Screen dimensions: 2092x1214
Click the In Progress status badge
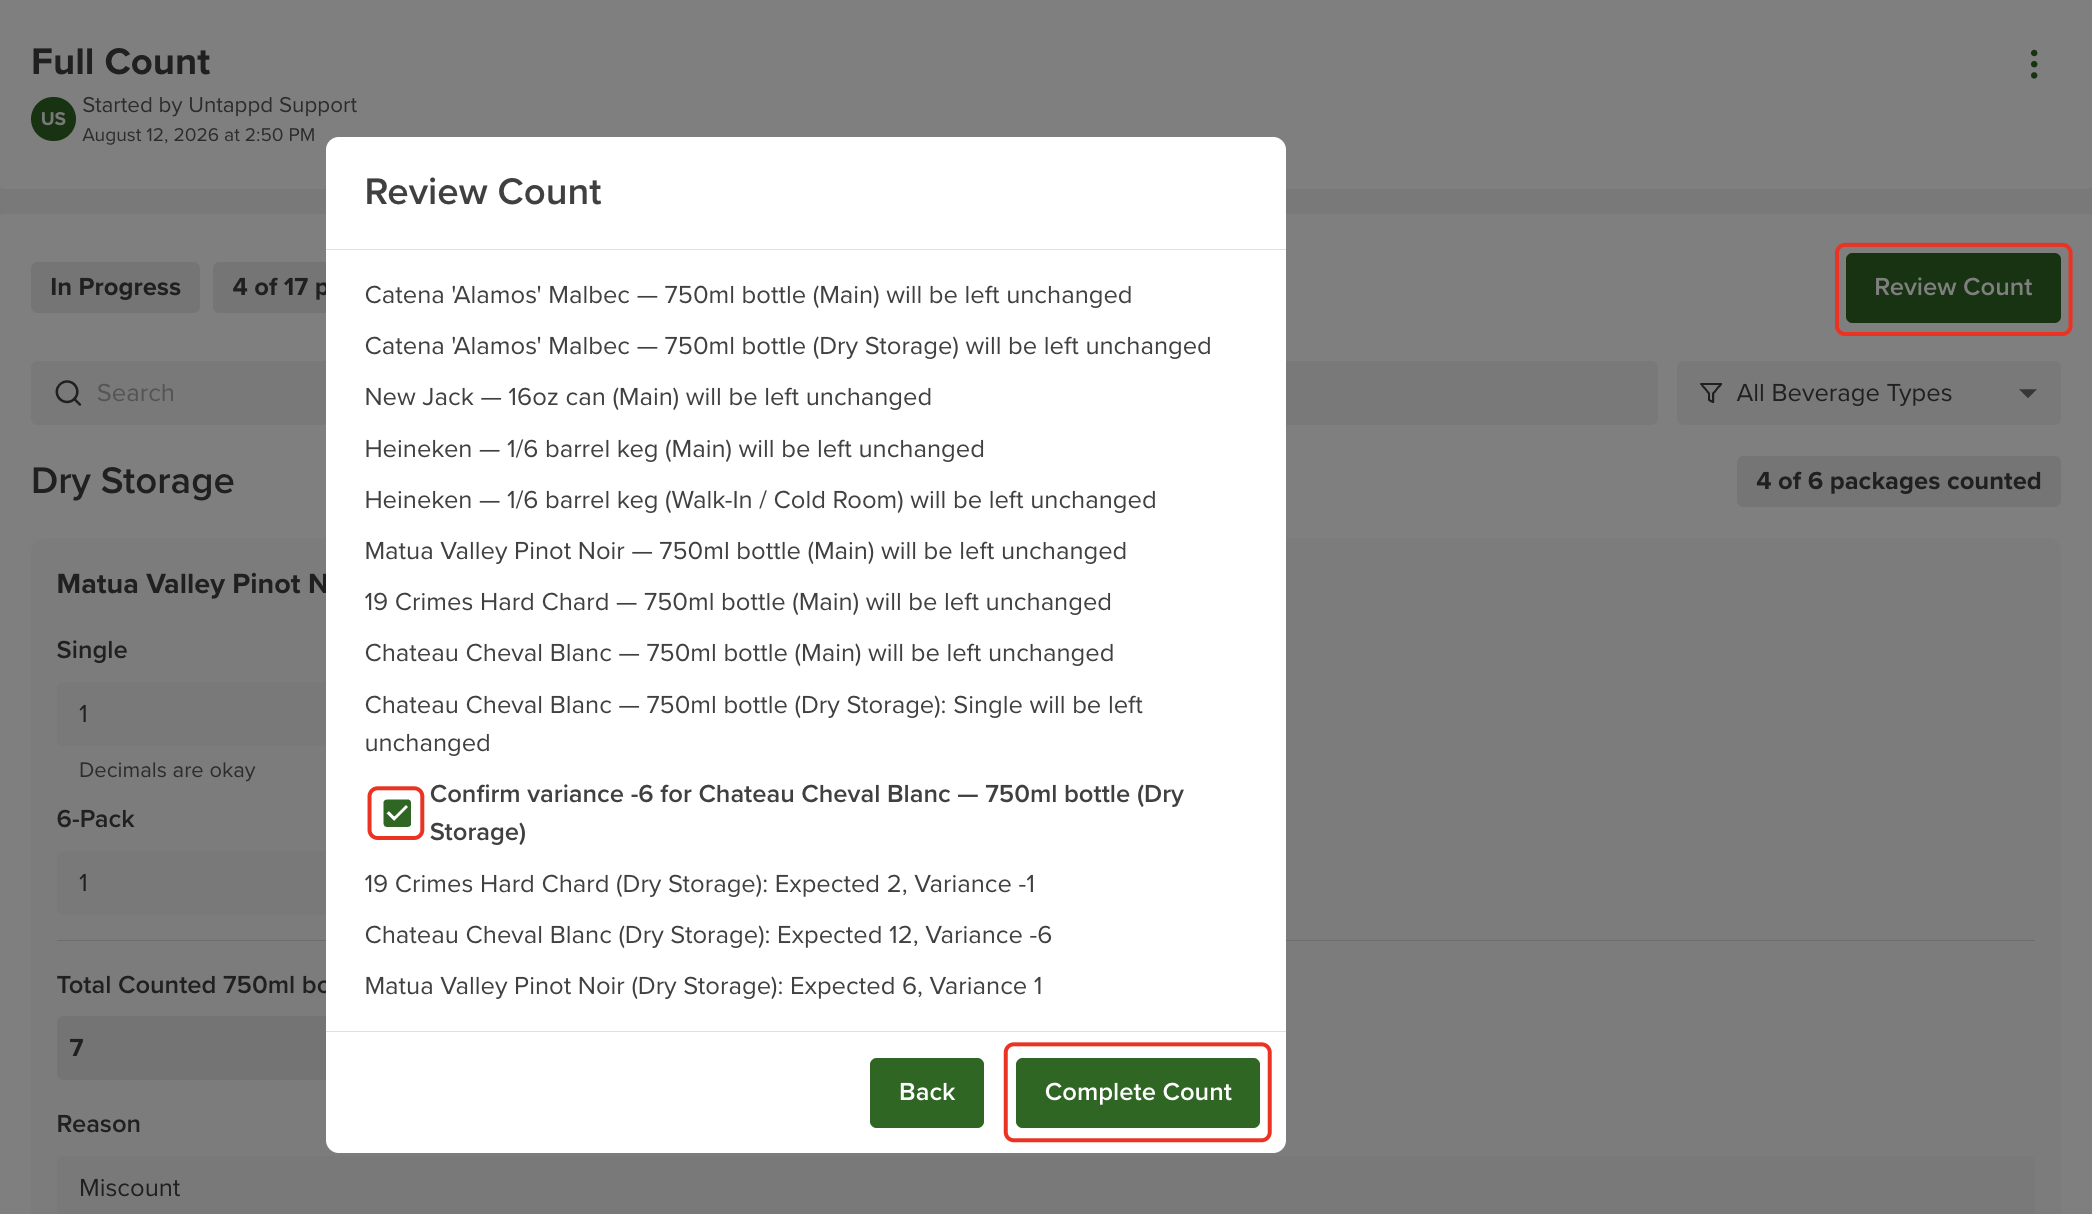[x=116, y=287]
